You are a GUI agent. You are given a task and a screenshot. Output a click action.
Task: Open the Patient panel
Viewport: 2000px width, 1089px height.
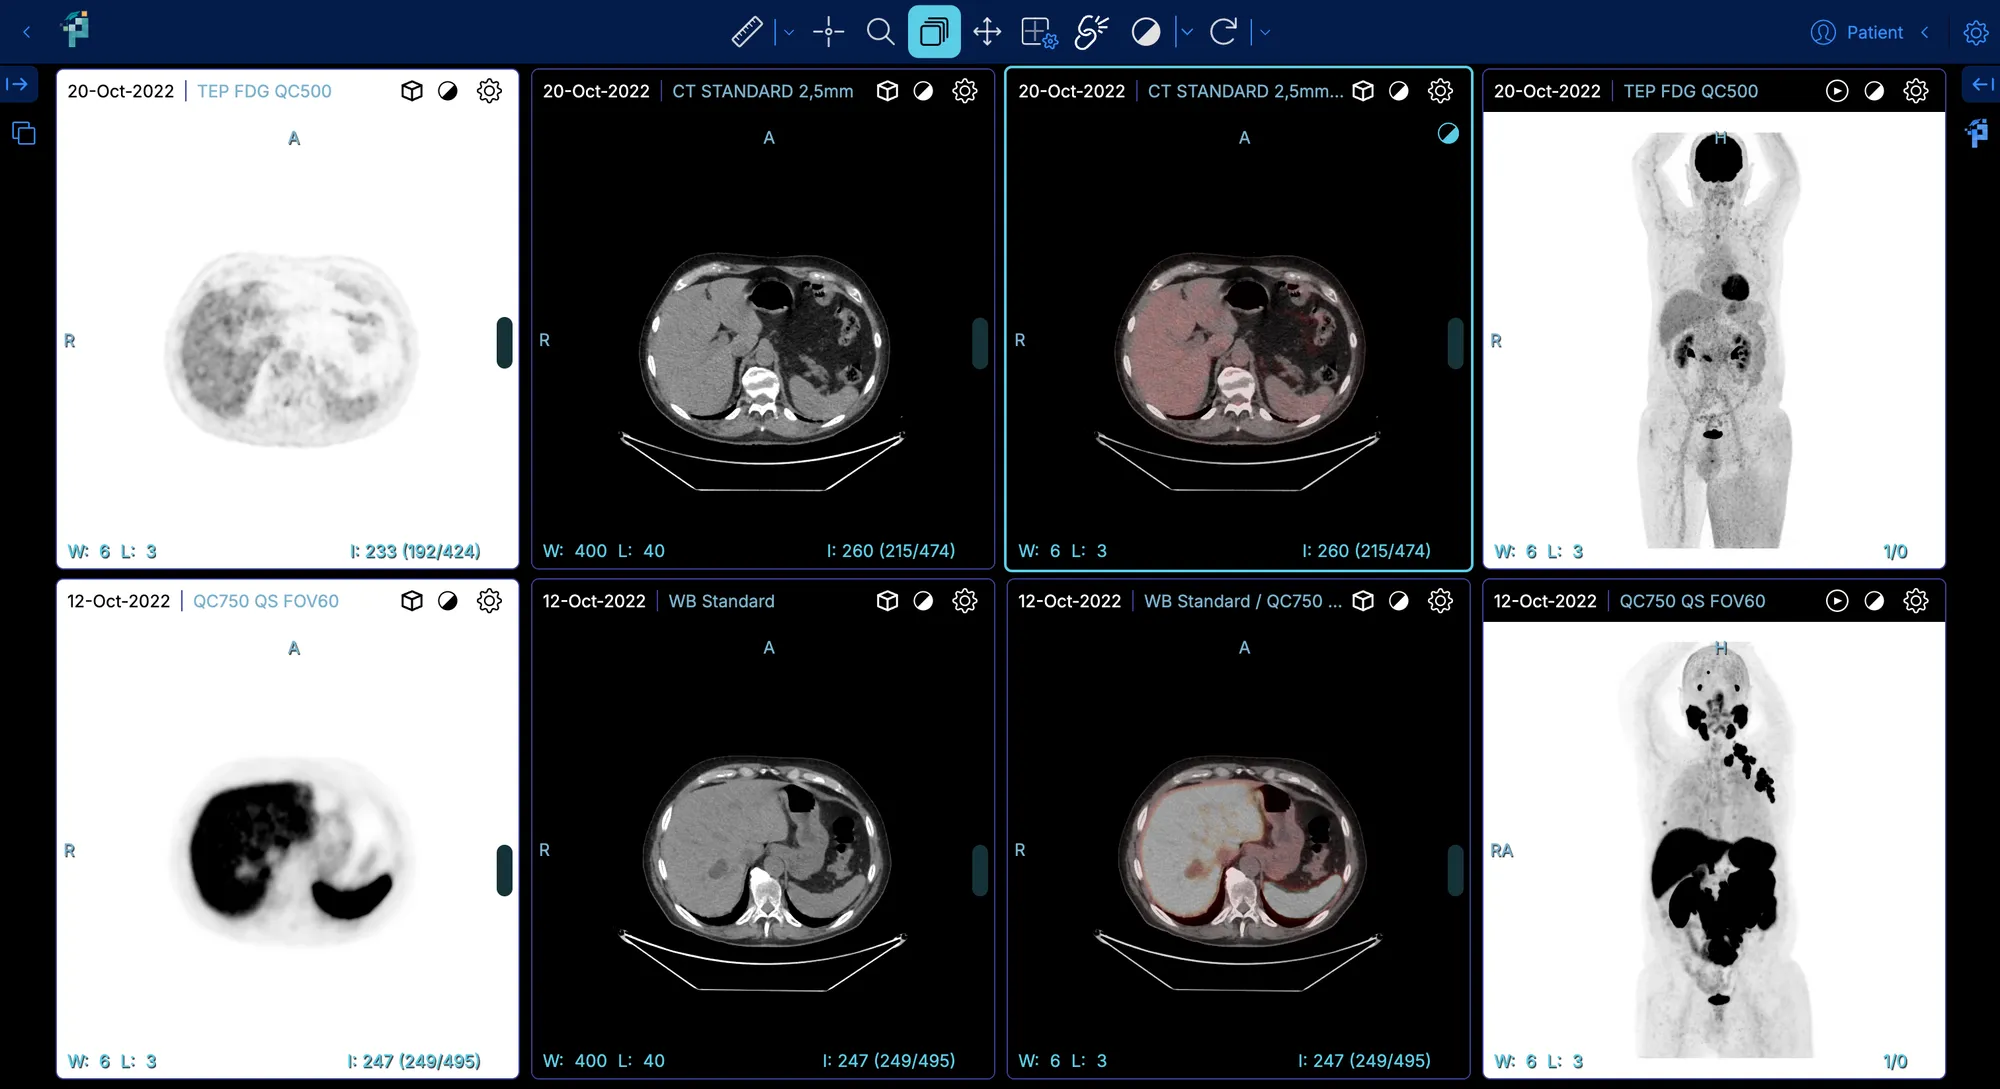click(1857, 32)
